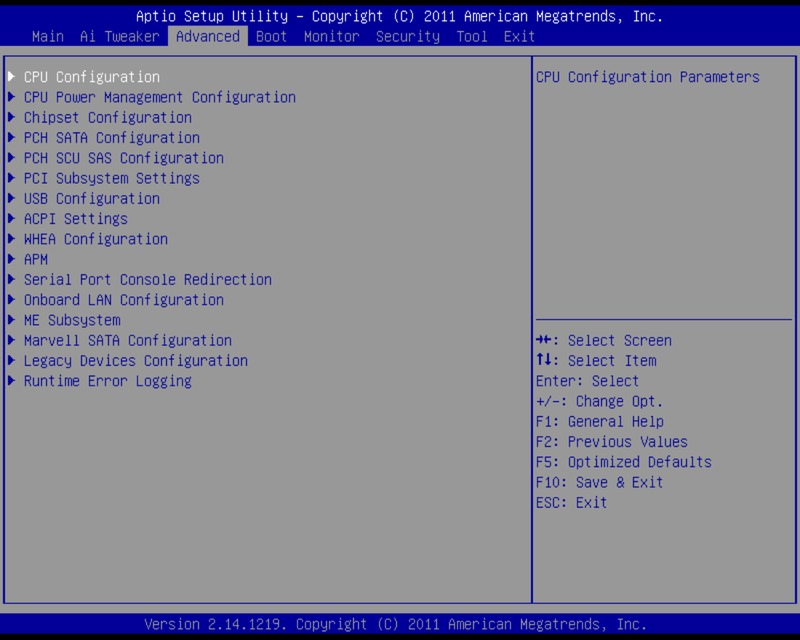The width and height of the screenshot is (800, 640).
Task: Choose PCI Subsystem Settings
Action: click(111, 178)
